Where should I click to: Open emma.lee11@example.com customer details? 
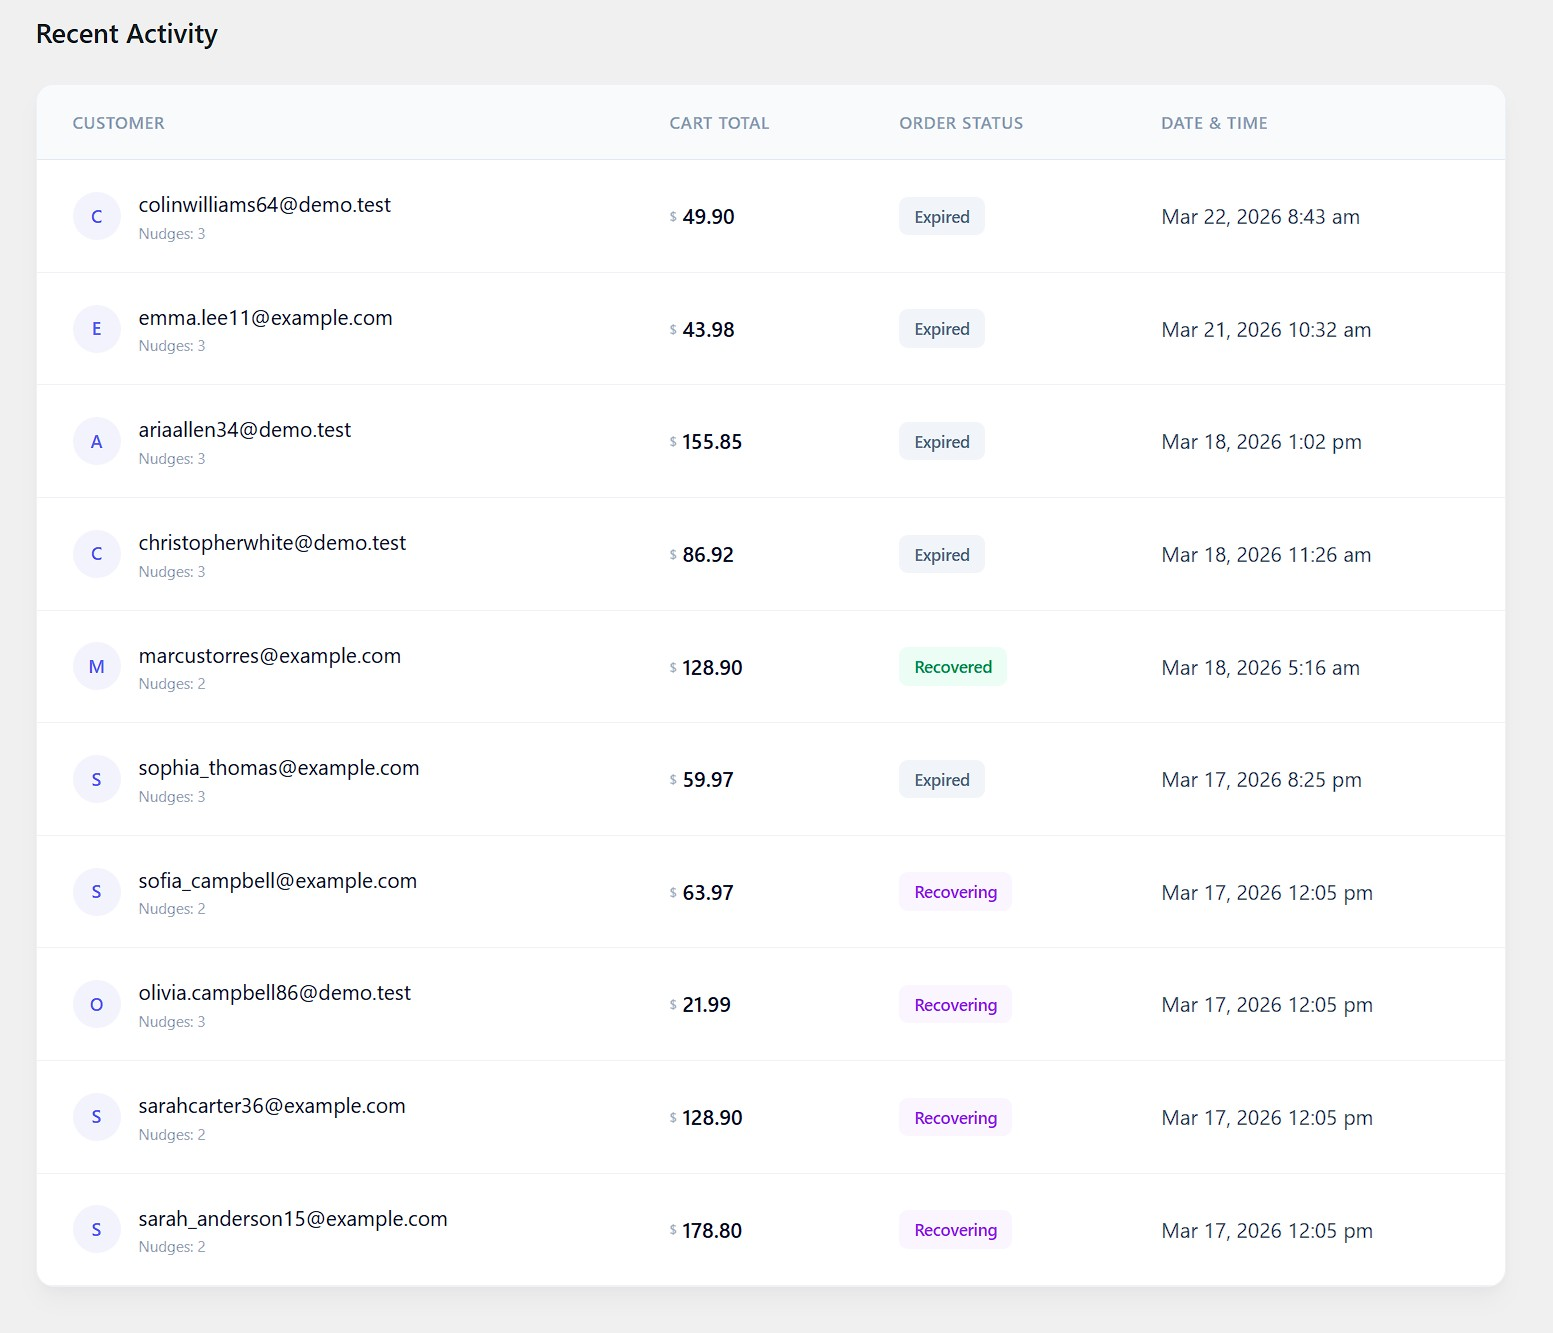point(266,317)
